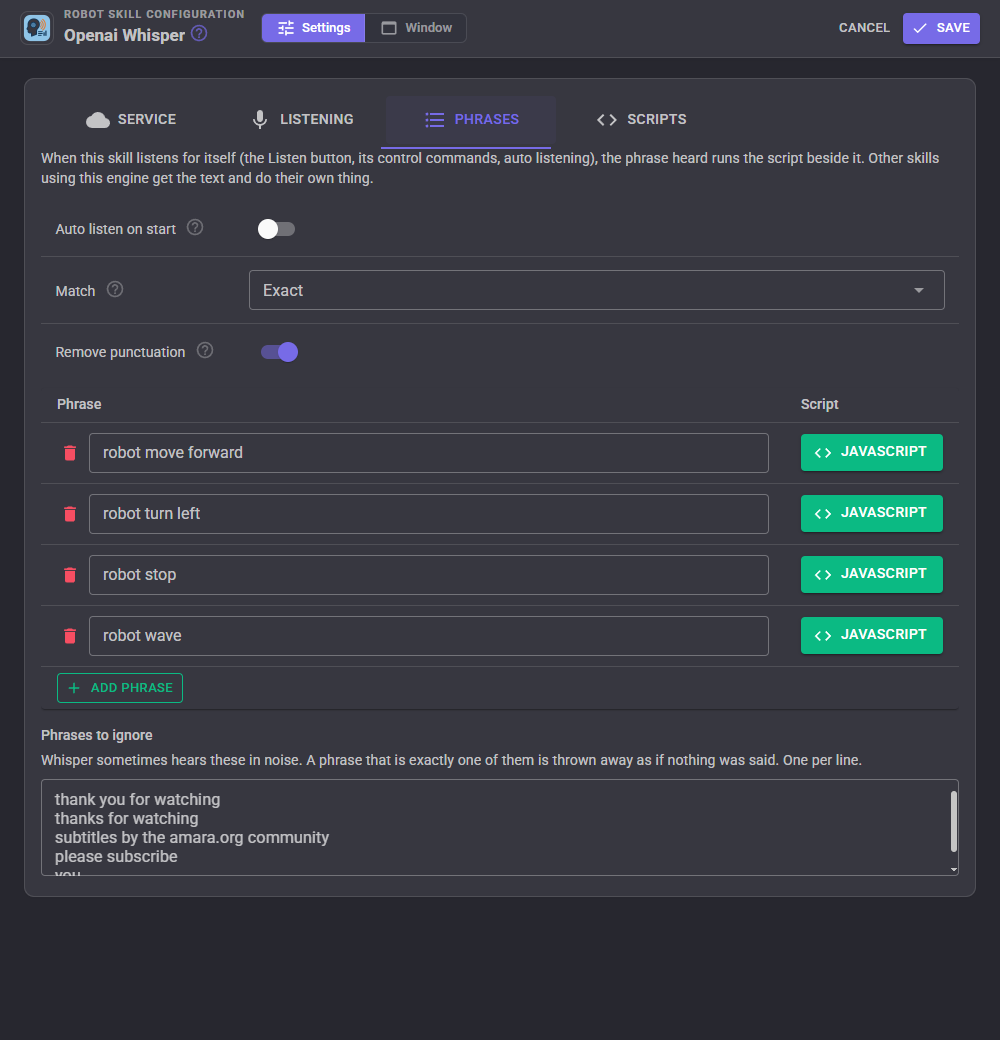This screenshot has height=1040, width=1000.
Task: Switch to the Listening tab
Action: point(303,119)
